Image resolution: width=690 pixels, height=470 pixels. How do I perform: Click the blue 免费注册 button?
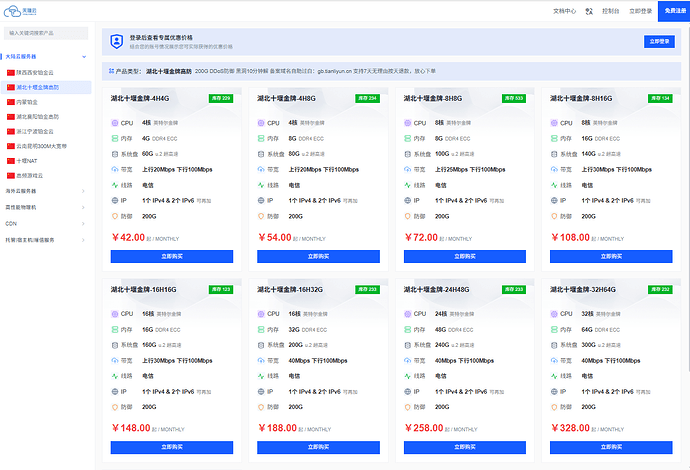[674, 11]
